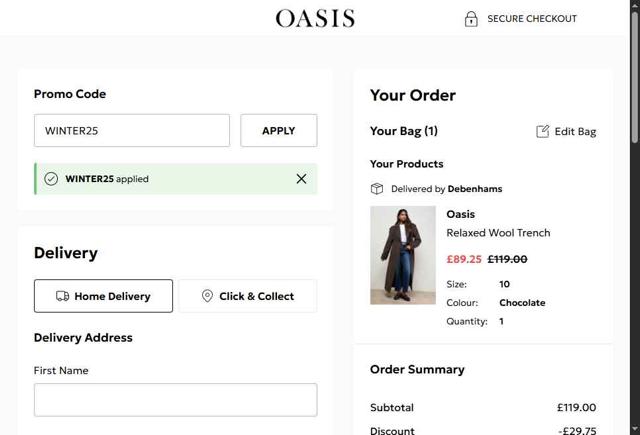The width and height of the screenshot is (640, 435).
Task: Focus the promo code input field
Action: coord(131,130)
